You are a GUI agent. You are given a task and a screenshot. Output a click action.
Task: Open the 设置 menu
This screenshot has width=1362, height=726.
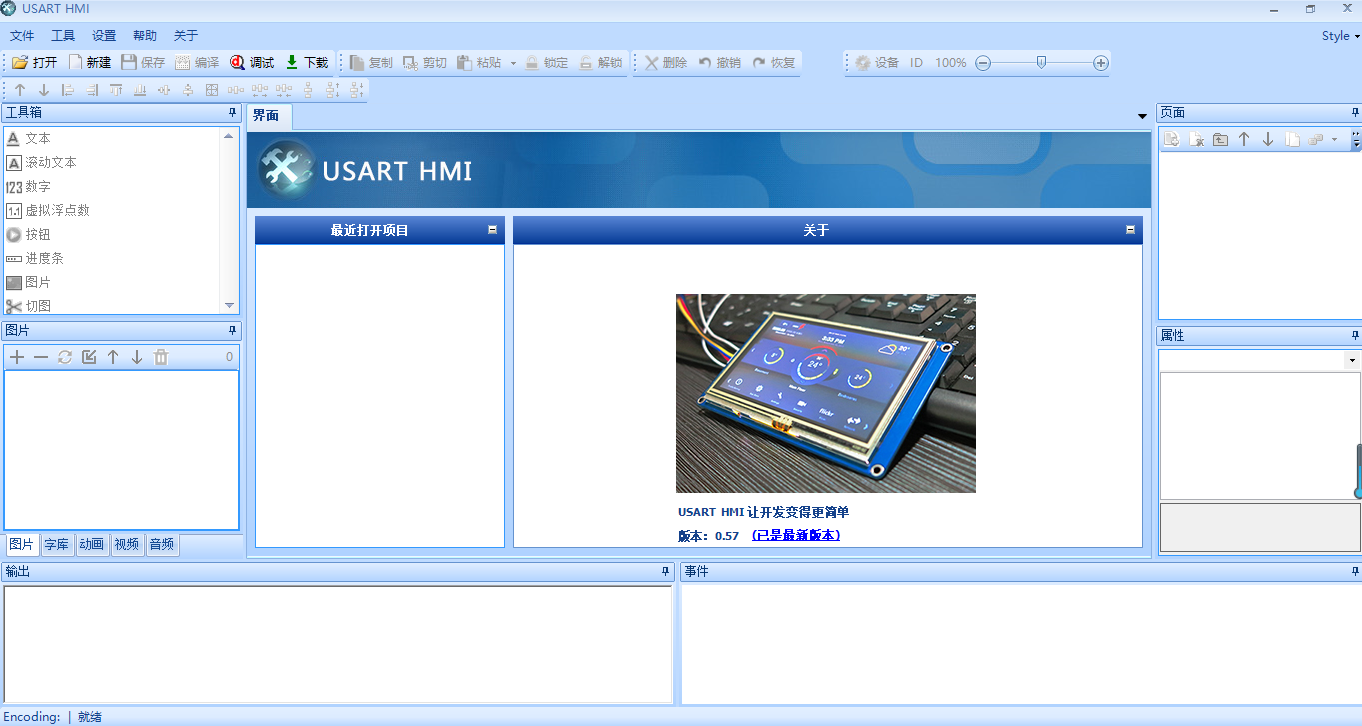pos(104,36)
